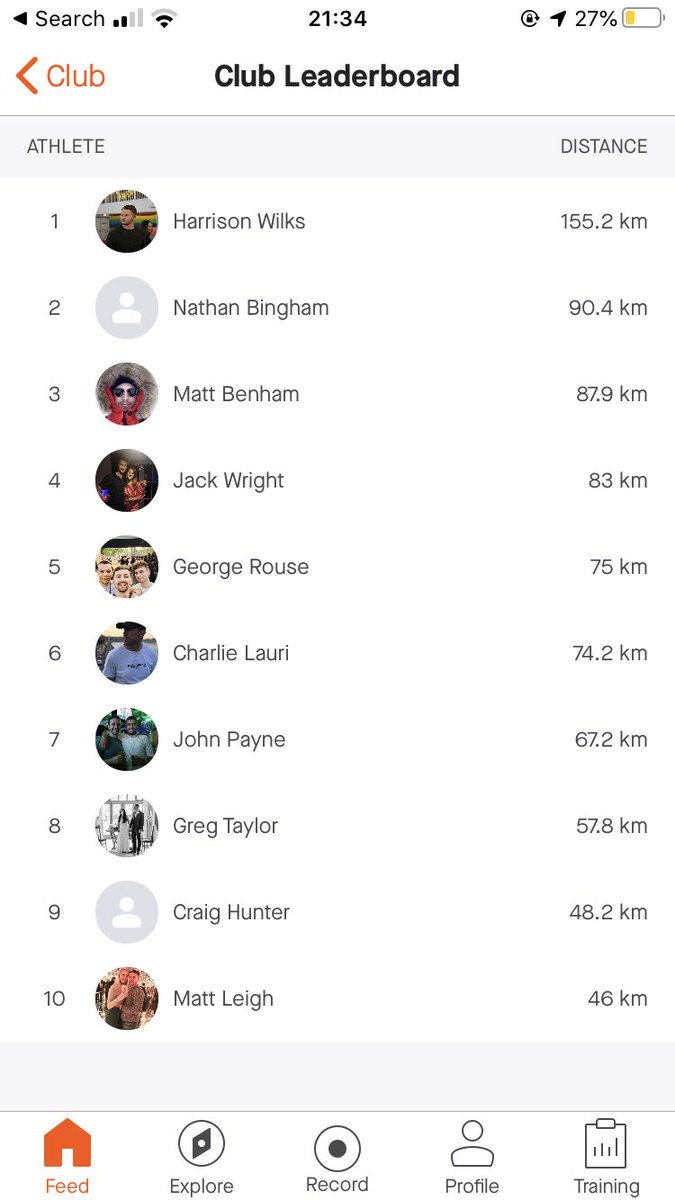The width and height of the screenshot is (675, 1200).
Task: Tap the ATHLETE column header
Action: pyautogui.click(x=66, y=146)
